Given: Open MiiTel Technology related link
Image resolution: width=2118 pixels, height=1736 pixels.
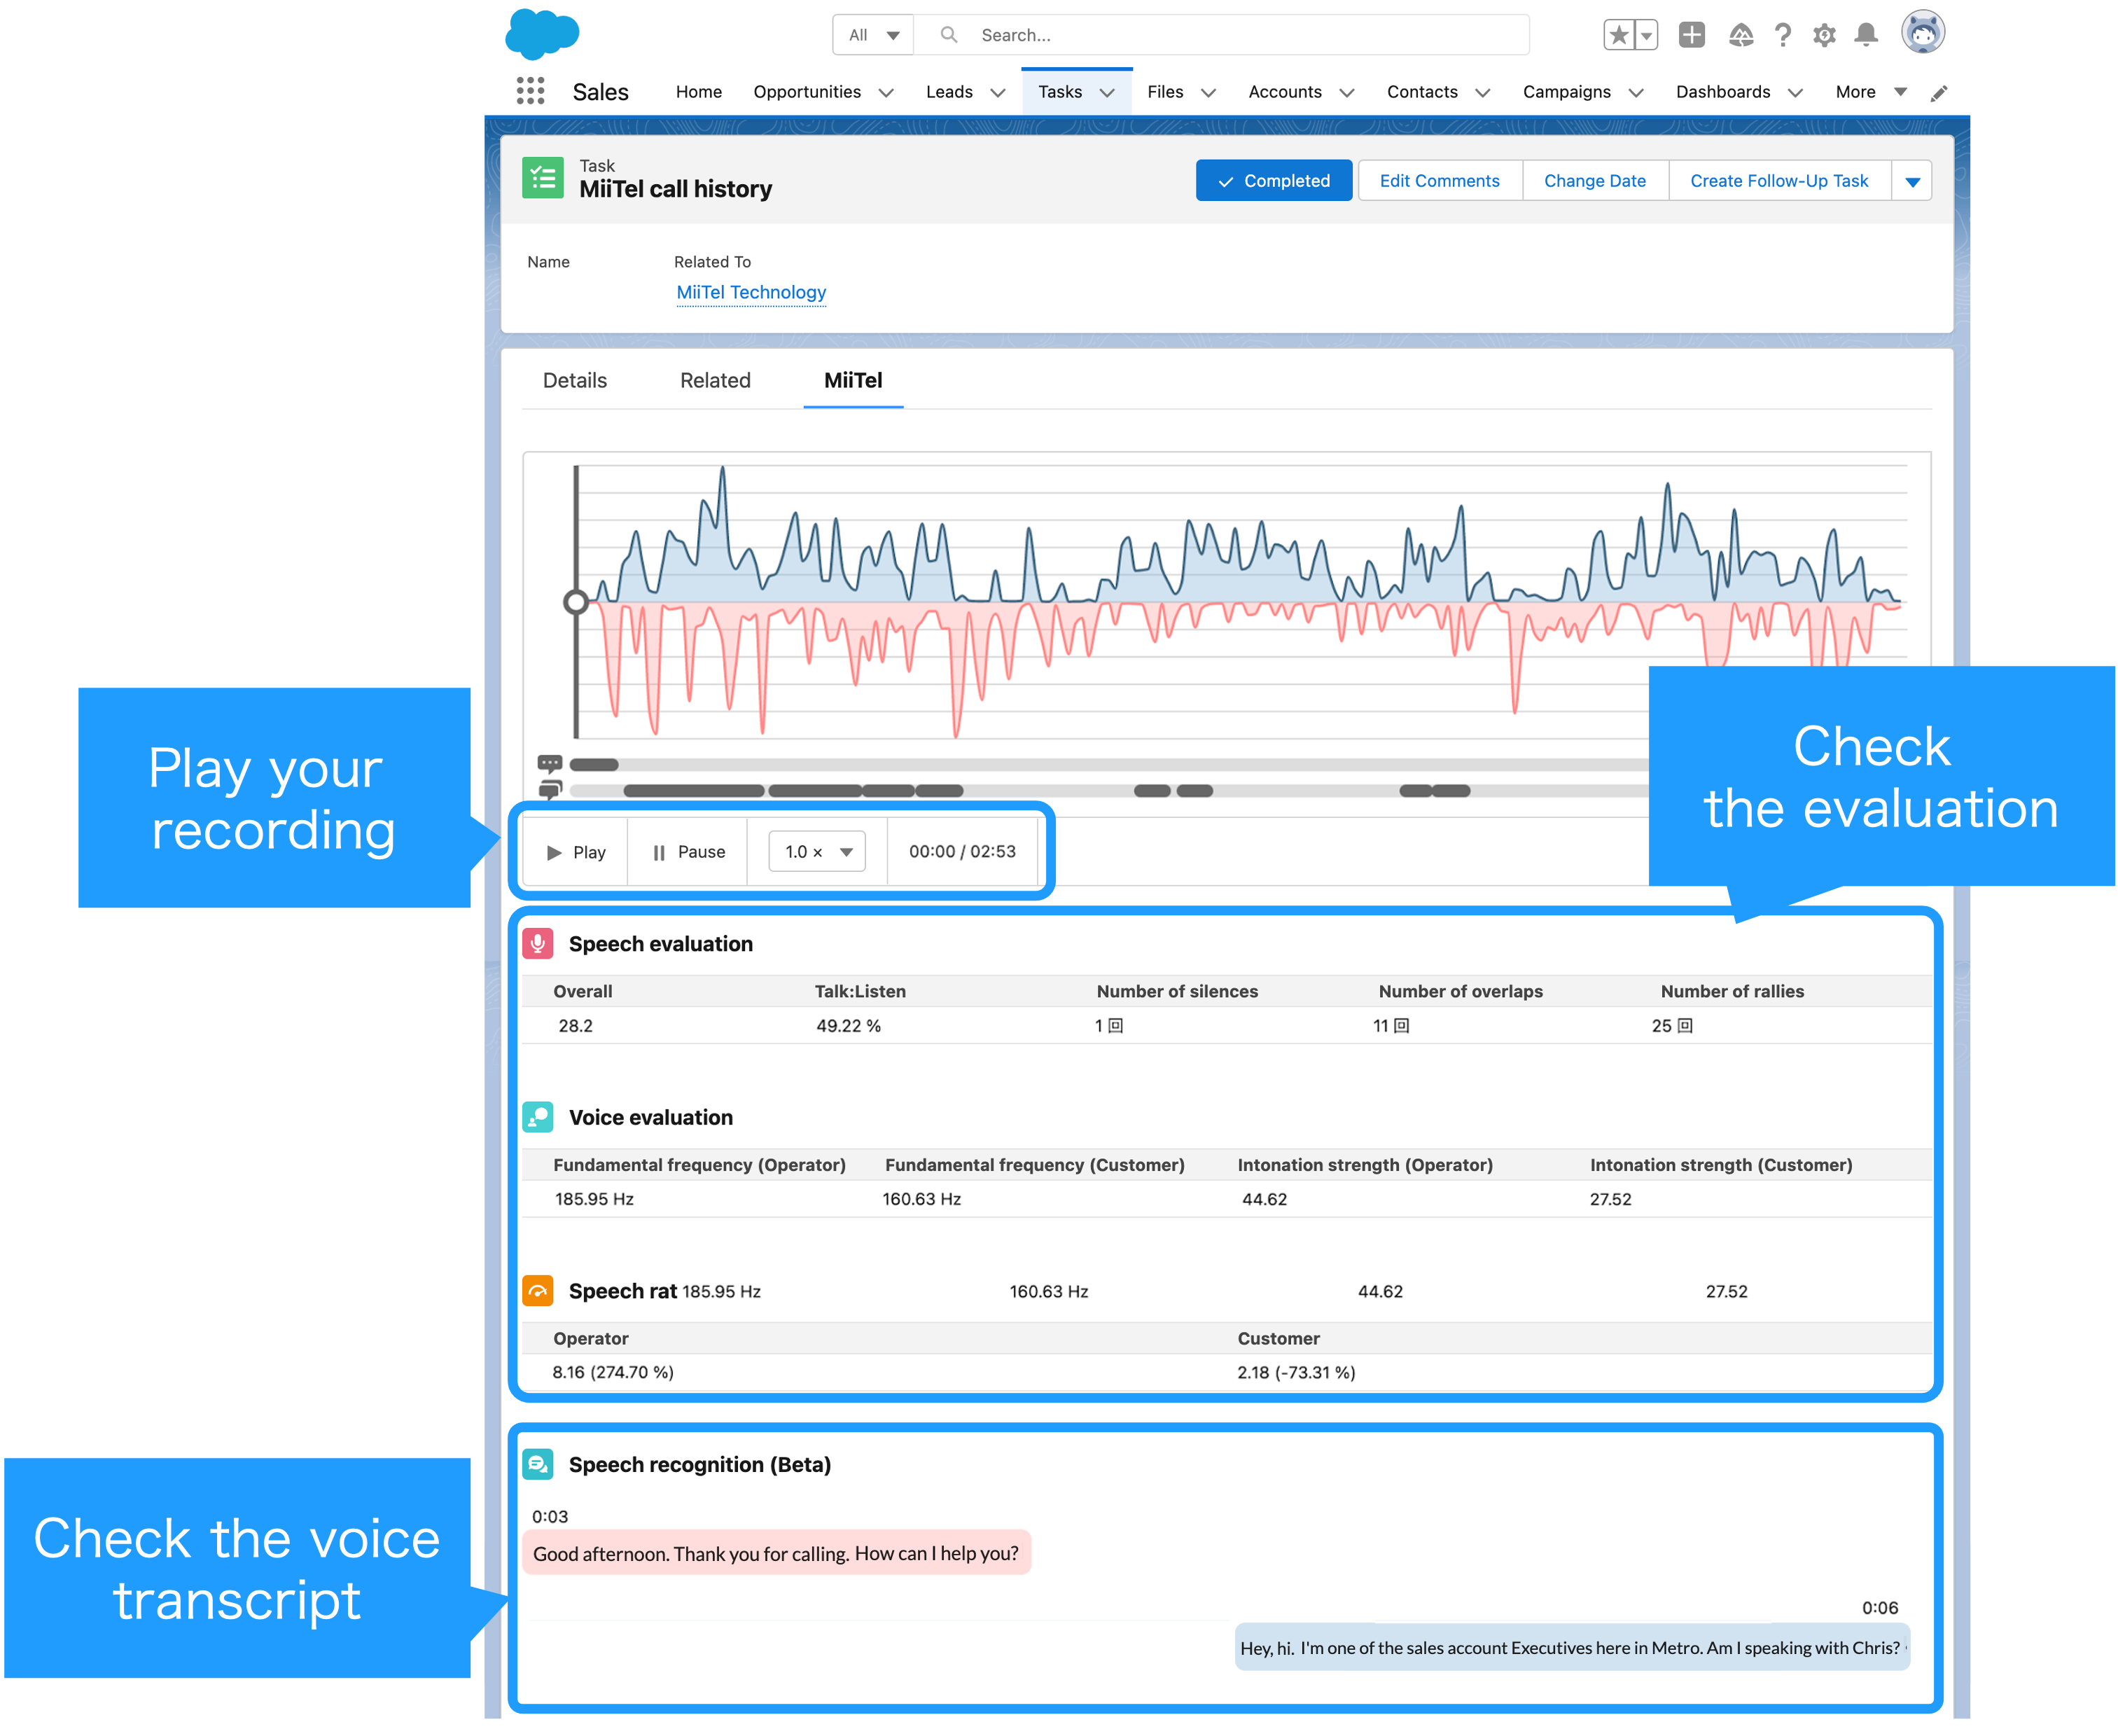Looking at the screenshot, I should click(x=751, y=292).
